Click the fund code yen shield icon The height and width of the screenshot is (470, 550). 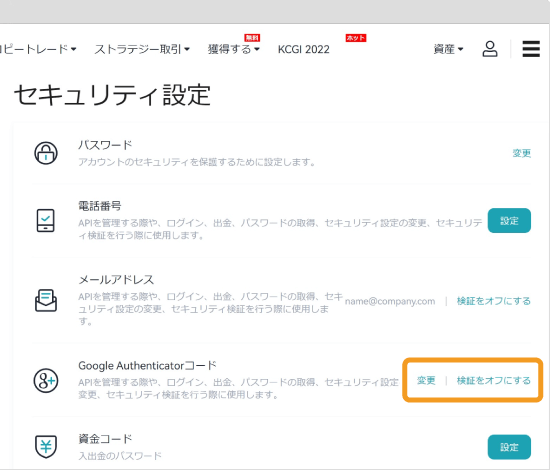coord(46,446)
